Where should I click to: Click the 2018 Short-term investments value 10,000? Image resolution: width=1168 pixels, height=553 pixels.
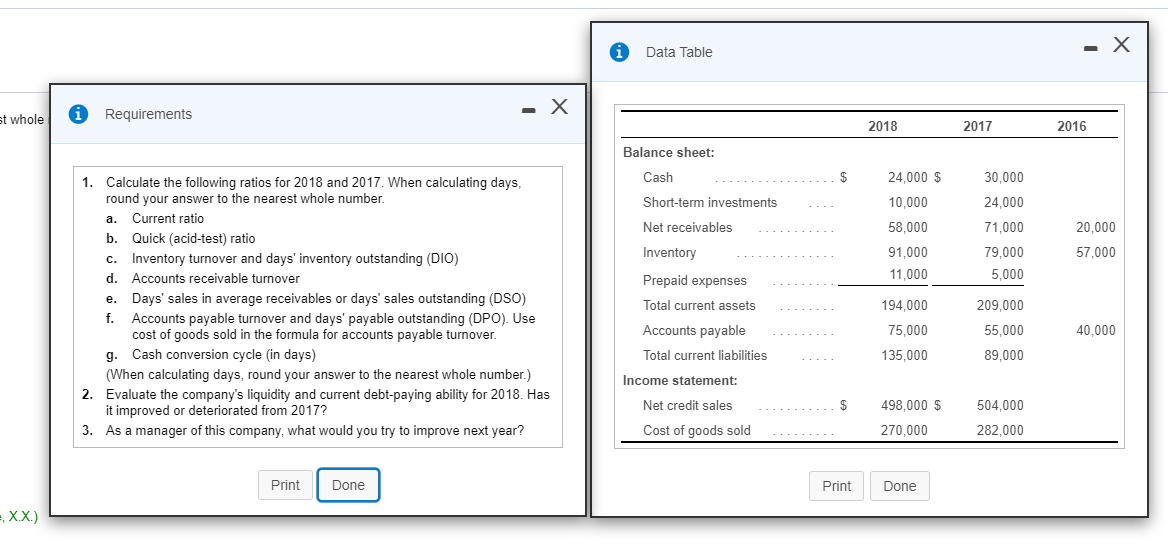[x=908, y=203]
